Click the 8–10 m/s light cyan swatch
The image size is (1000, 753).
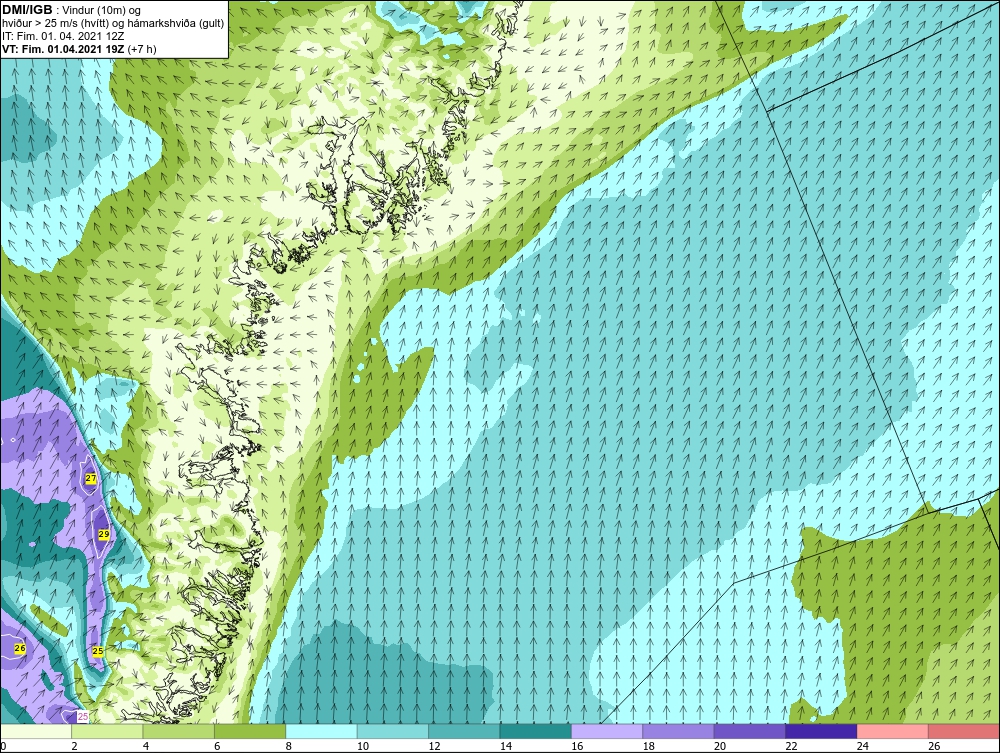[321, 731]
